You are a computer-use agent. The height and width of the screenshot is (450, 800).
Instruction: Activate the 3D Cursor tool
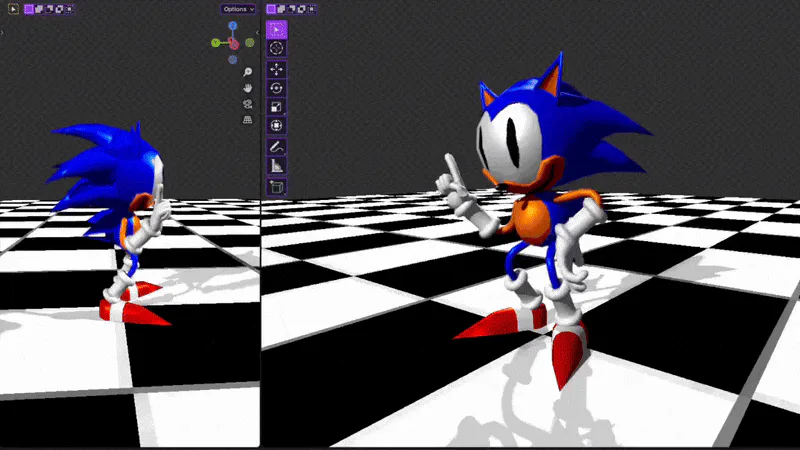pyautogui.click(x=277, y=48)
